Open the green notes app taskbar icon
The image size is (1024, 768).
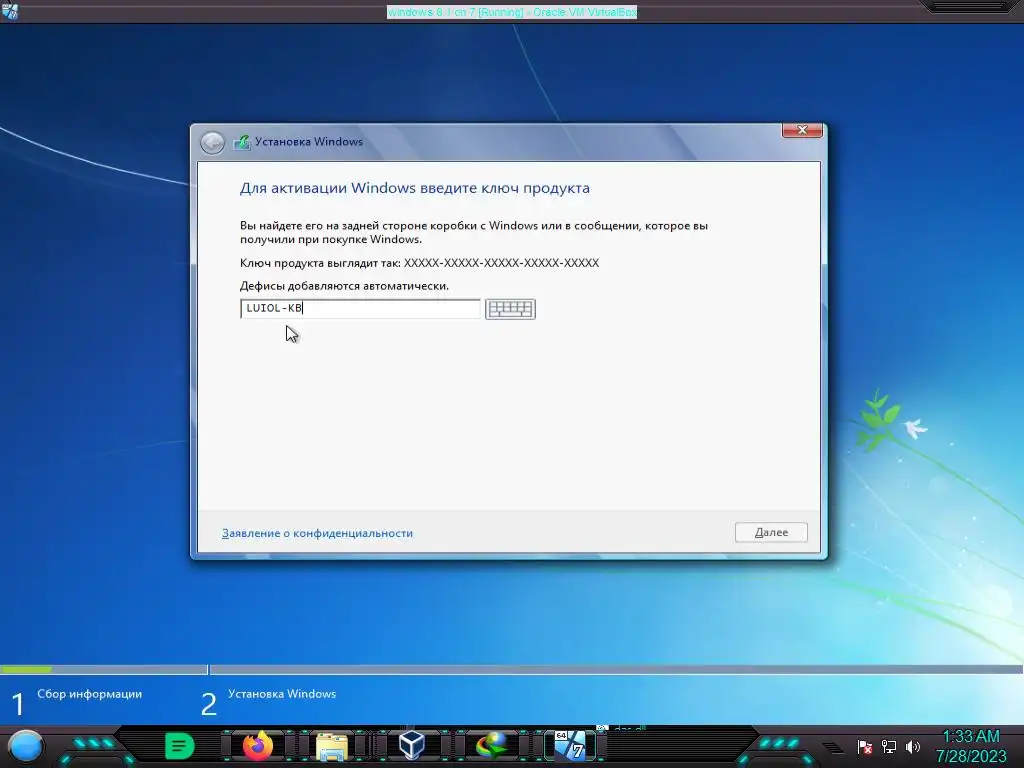pos(180,746)
